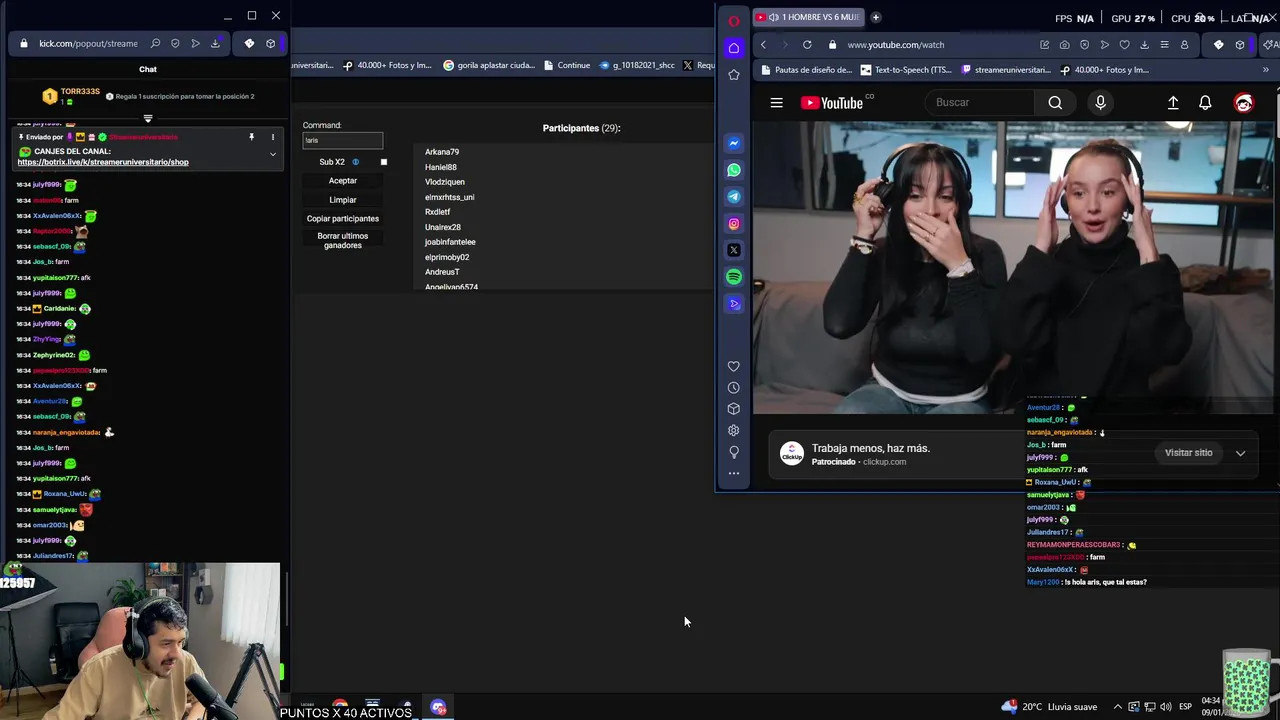The height and width of the screenshot is (720, 1280).
Task: Open the kick.com popout downloads icon
Action: 215,43
